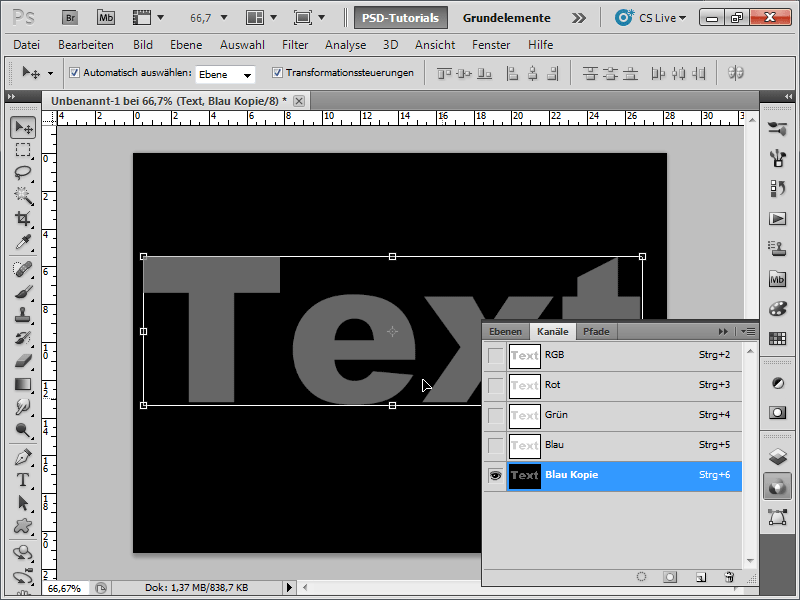Select the Healing Brush tool

[23, 269]
